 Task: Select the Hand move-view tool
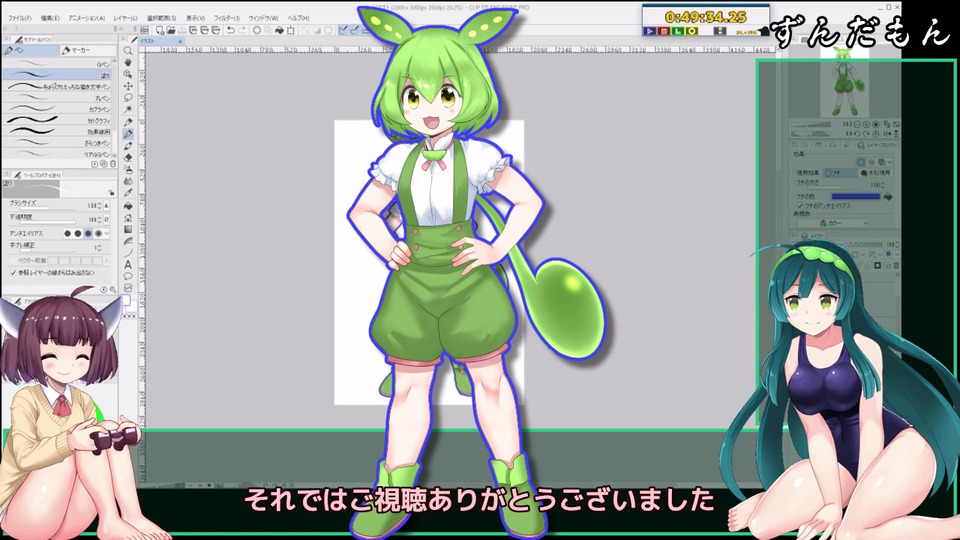(128, 62)
